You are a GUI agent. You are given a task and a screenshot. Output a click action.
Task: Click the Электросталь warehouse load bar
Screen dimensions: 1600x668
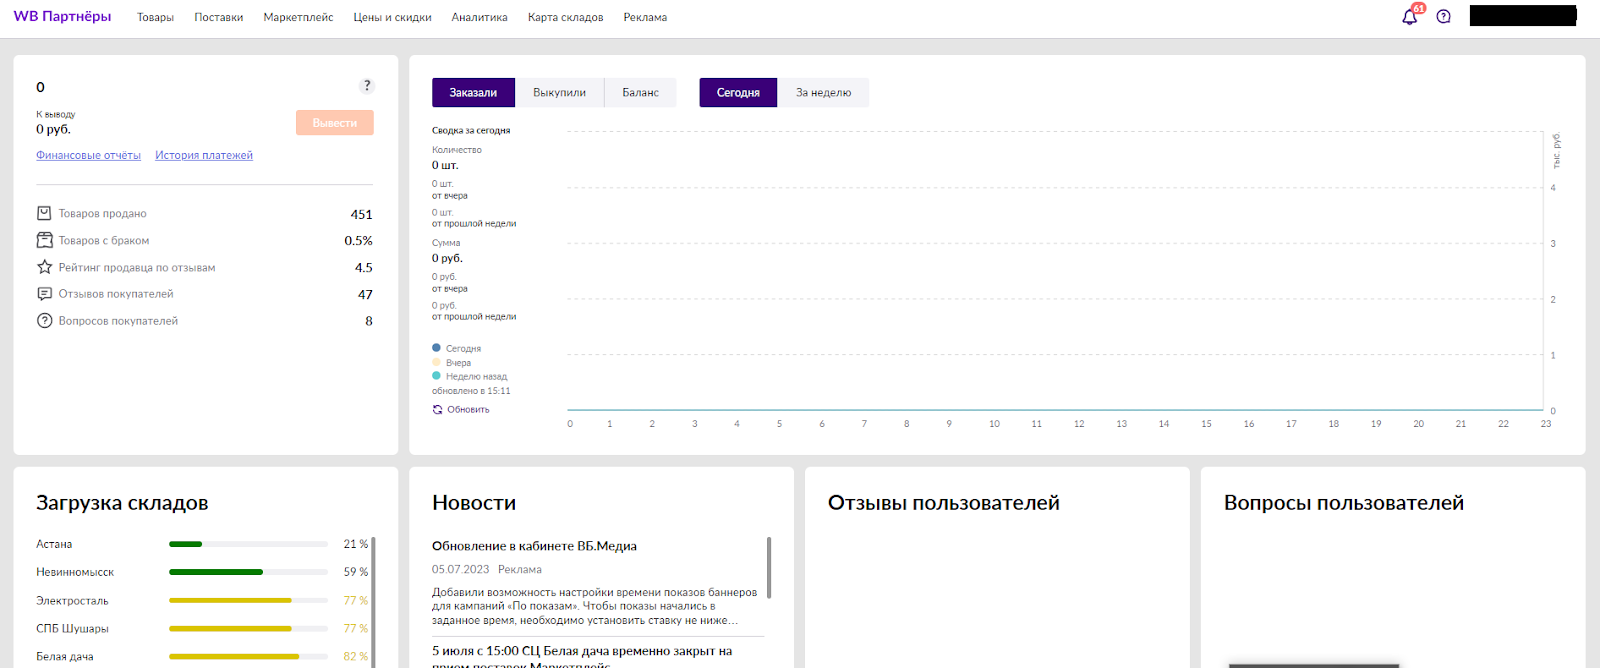pyautogui.click(x=248, y=600)
